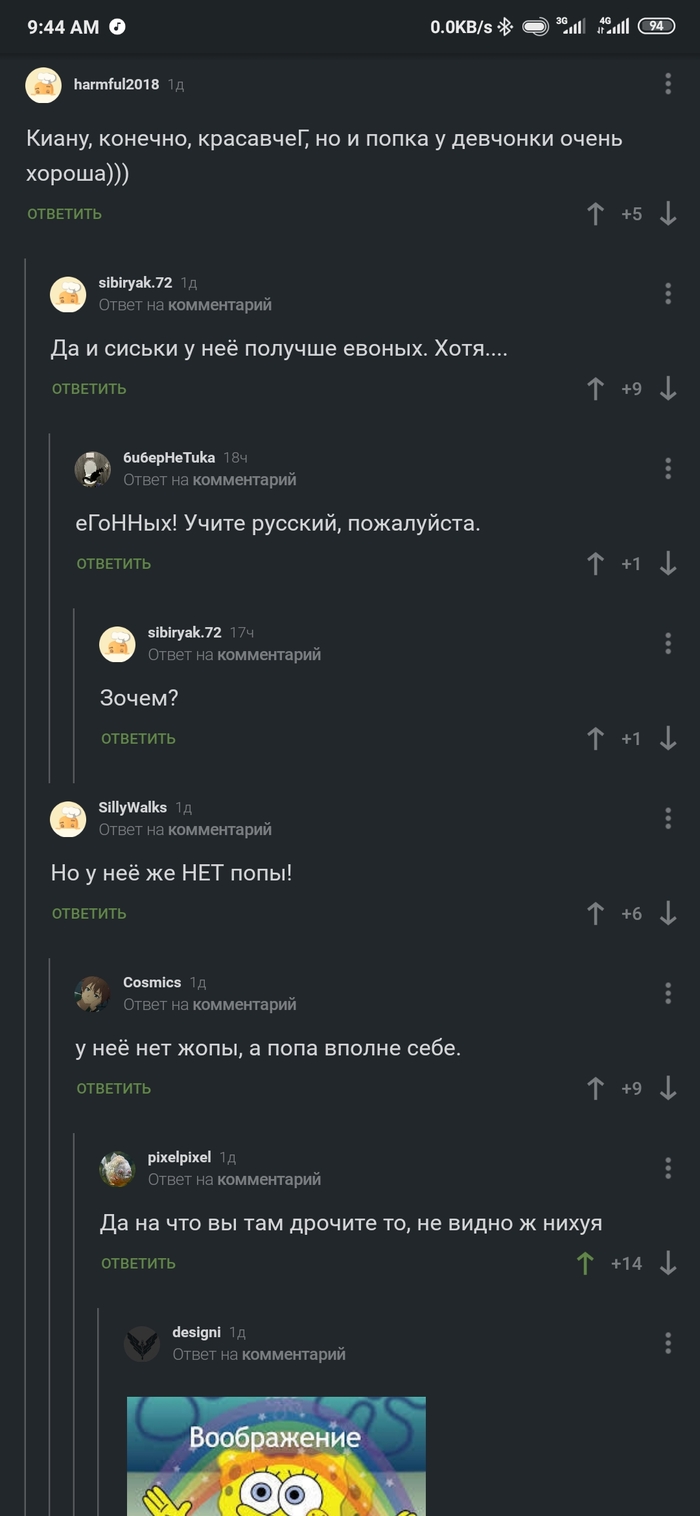Open SillyWalks username profile link

(133, 808)
